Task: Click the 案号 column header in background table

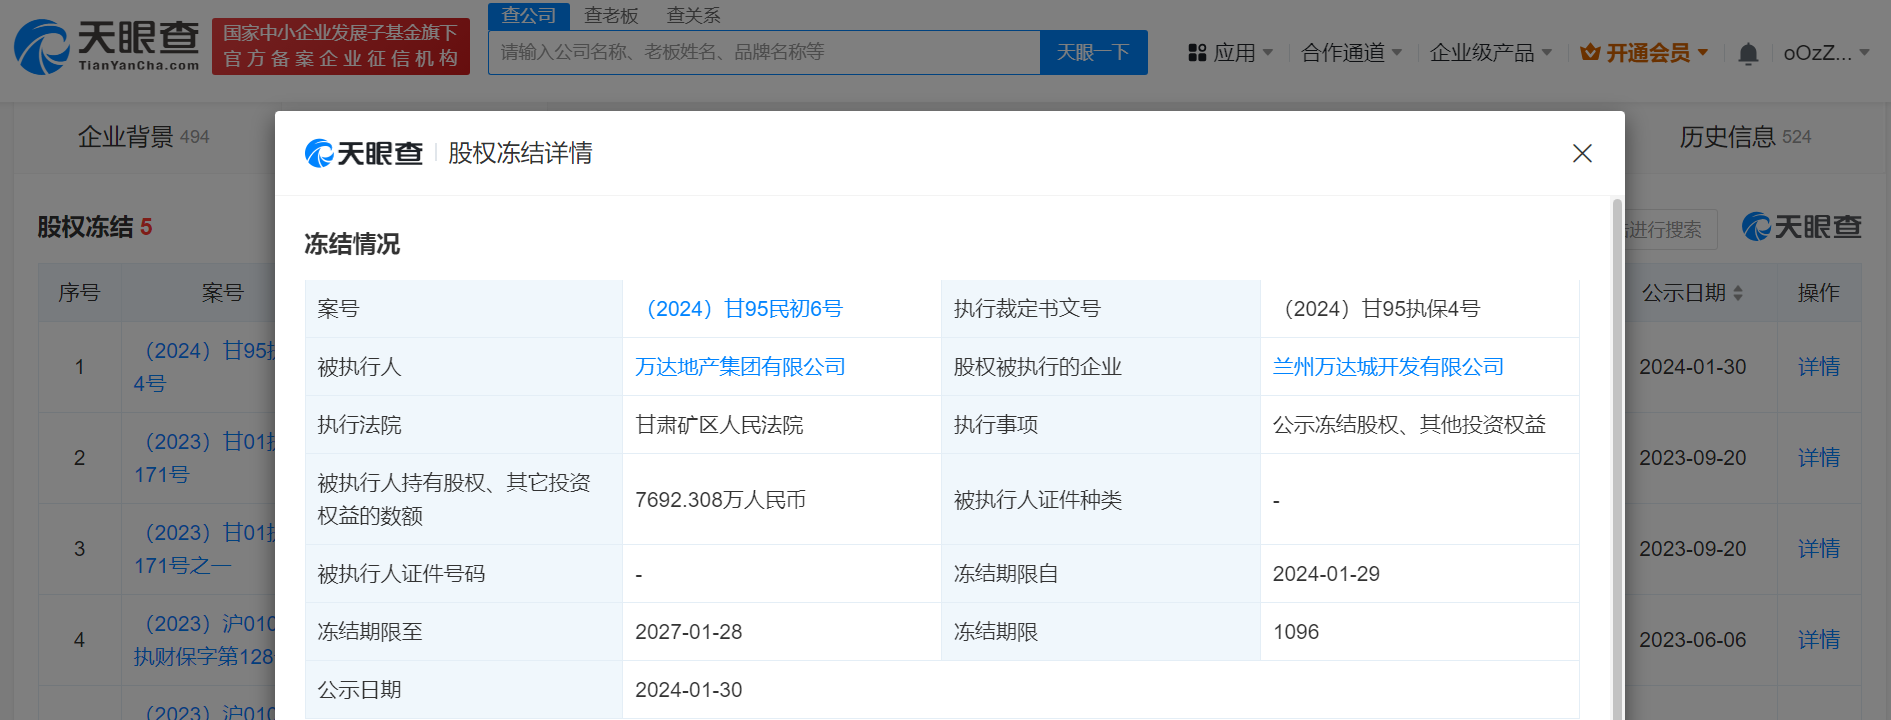Action: pyautogui.click(x=222, y=293)
